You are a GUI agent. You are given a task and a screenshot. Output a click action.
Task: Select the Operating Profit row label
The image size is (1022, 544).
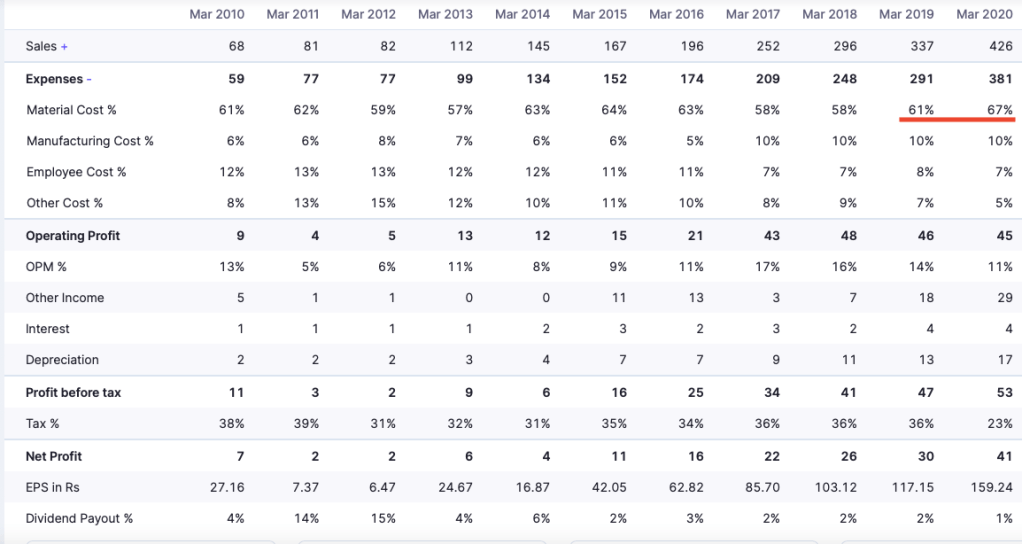(73, 236)
